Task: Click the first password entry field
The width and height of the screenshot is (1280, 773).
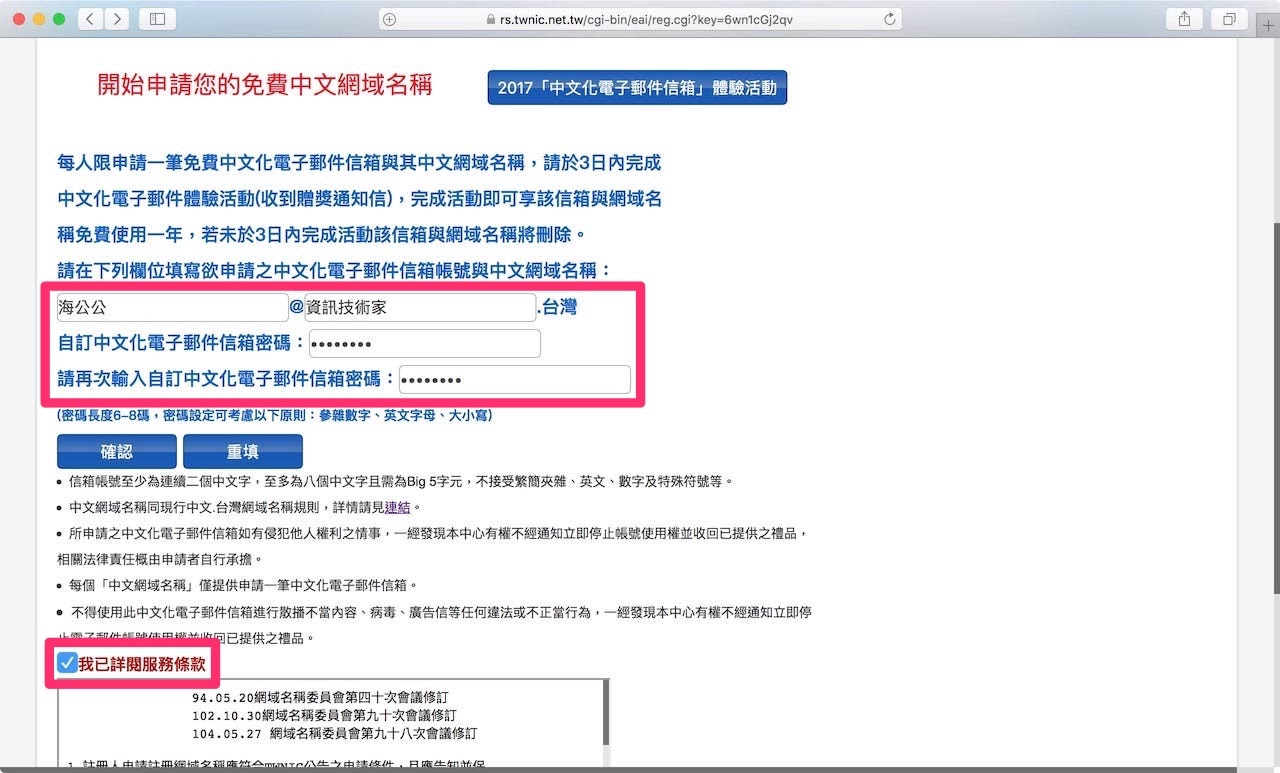Action: coord(424,343)
